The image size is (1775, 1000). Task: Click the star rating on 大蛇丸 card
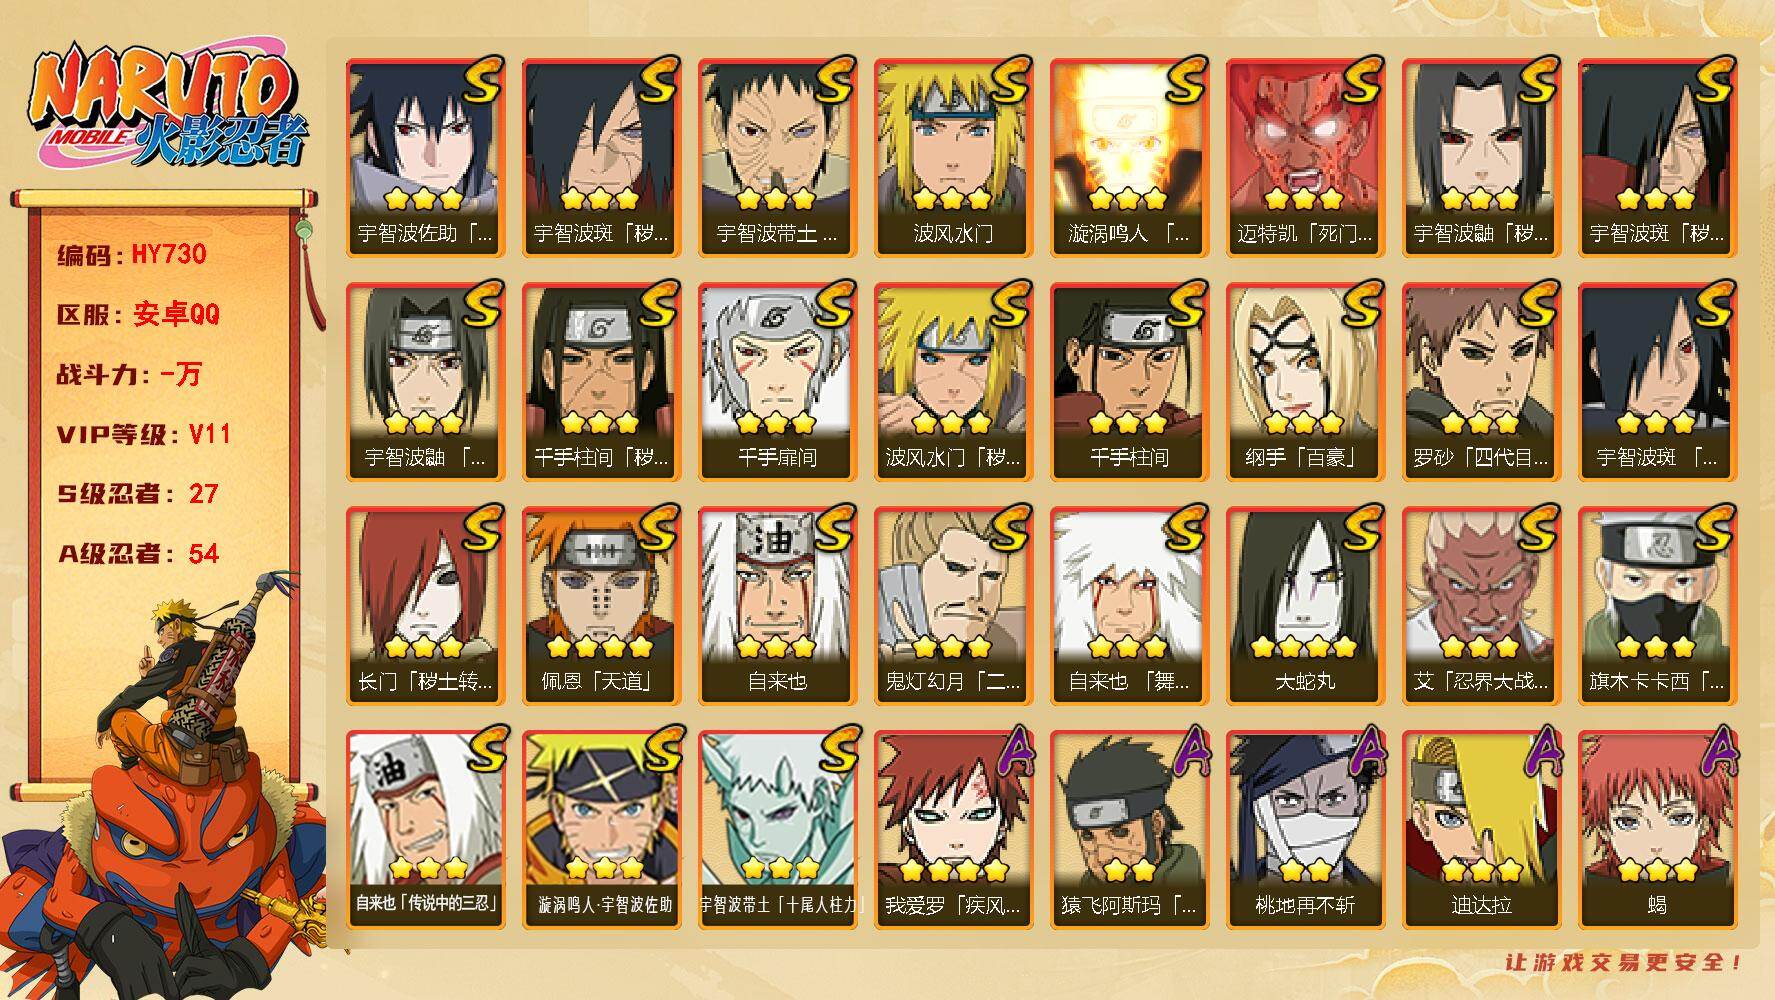1305,647
